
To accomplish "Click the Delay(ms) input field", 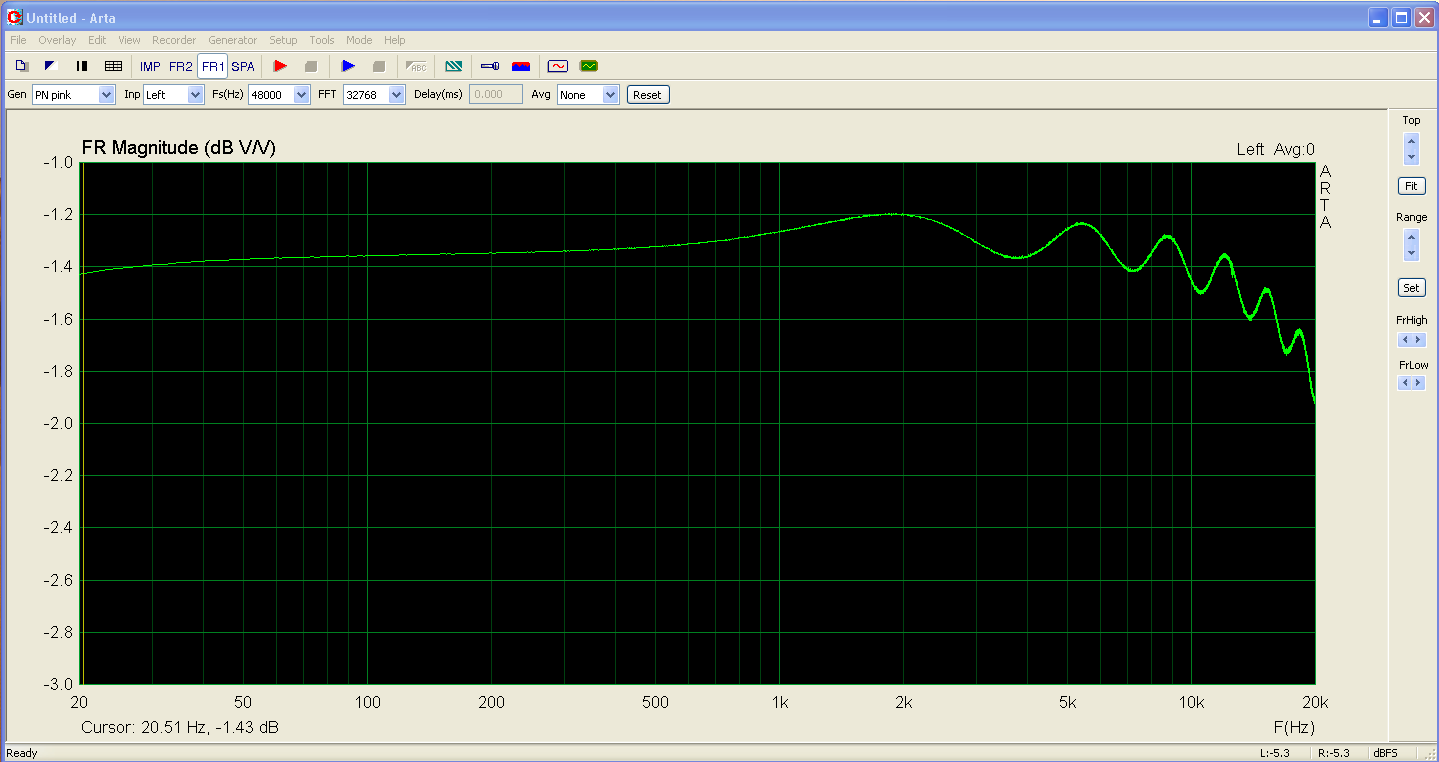I will 495,95.
